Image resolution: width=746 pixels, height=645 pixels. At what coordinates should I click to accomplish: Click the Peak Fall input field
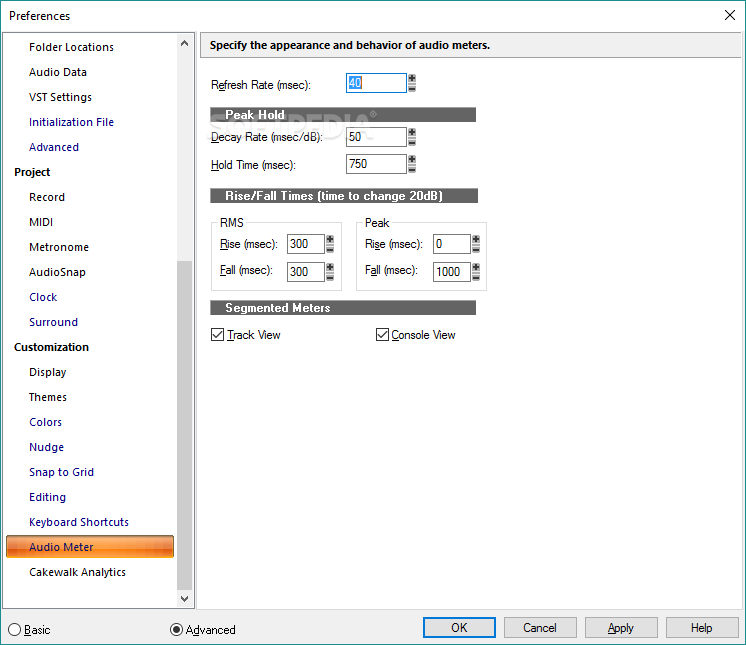coord(452,272)
